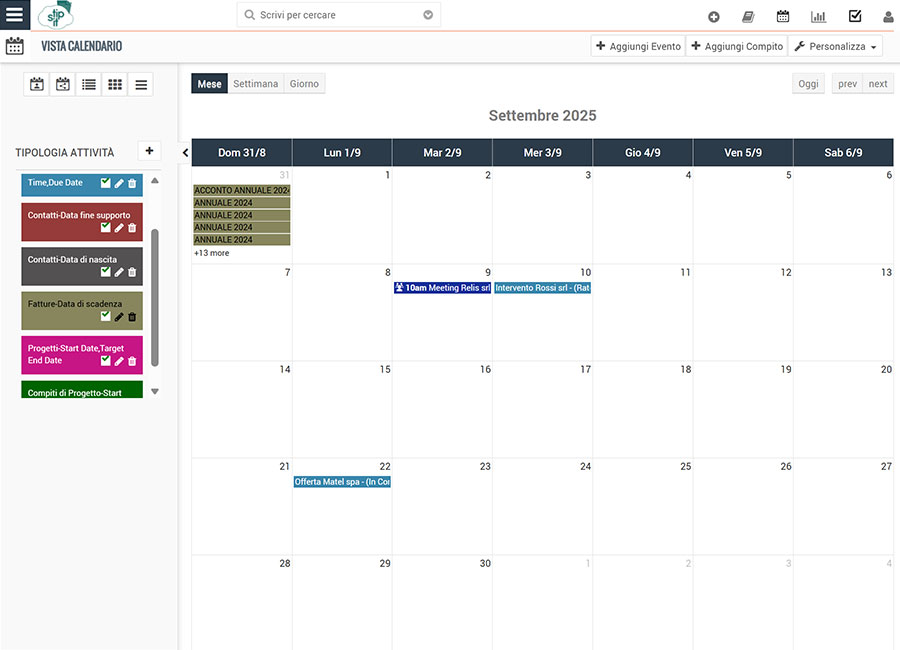Screen dimensions: 900x650
Task: Switch to the Settimana view tab
Action: pos(255,84)
